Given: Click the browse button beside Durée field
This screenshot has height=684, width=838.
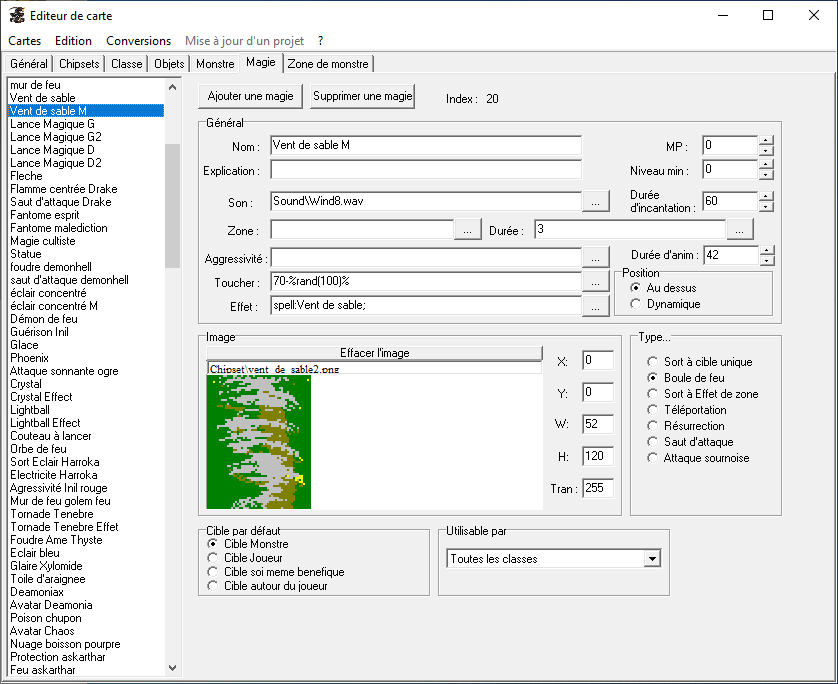Looking at the screenshot, I should 739,230.
